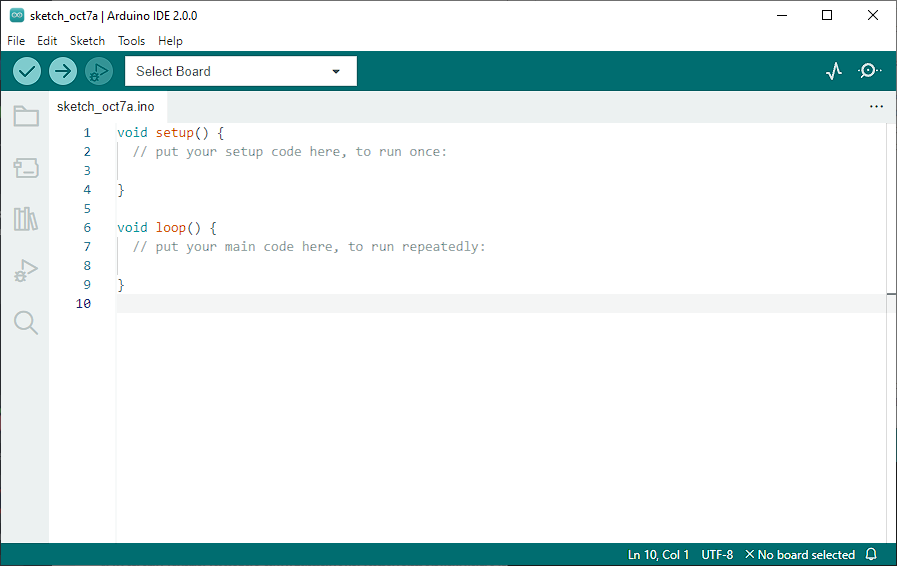Screen dimensions: 897x566
Task: Click the No board selected status
Action: click(x=806, y=555)
